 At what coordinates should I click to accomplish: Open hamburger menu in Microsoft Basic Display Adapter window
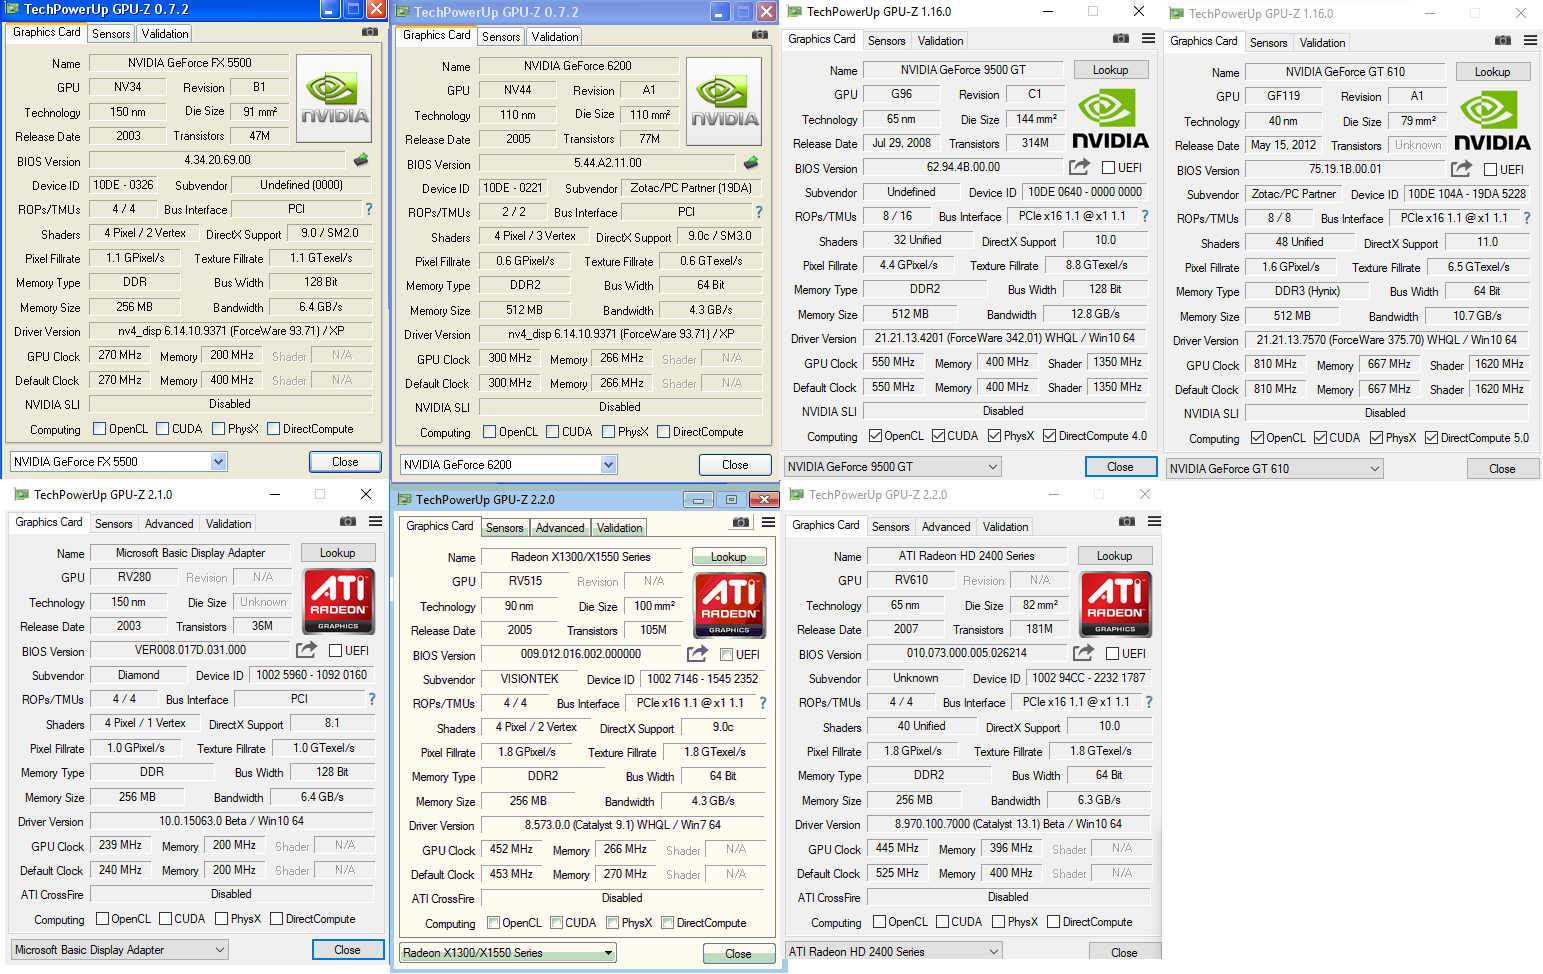coord(375,521)
